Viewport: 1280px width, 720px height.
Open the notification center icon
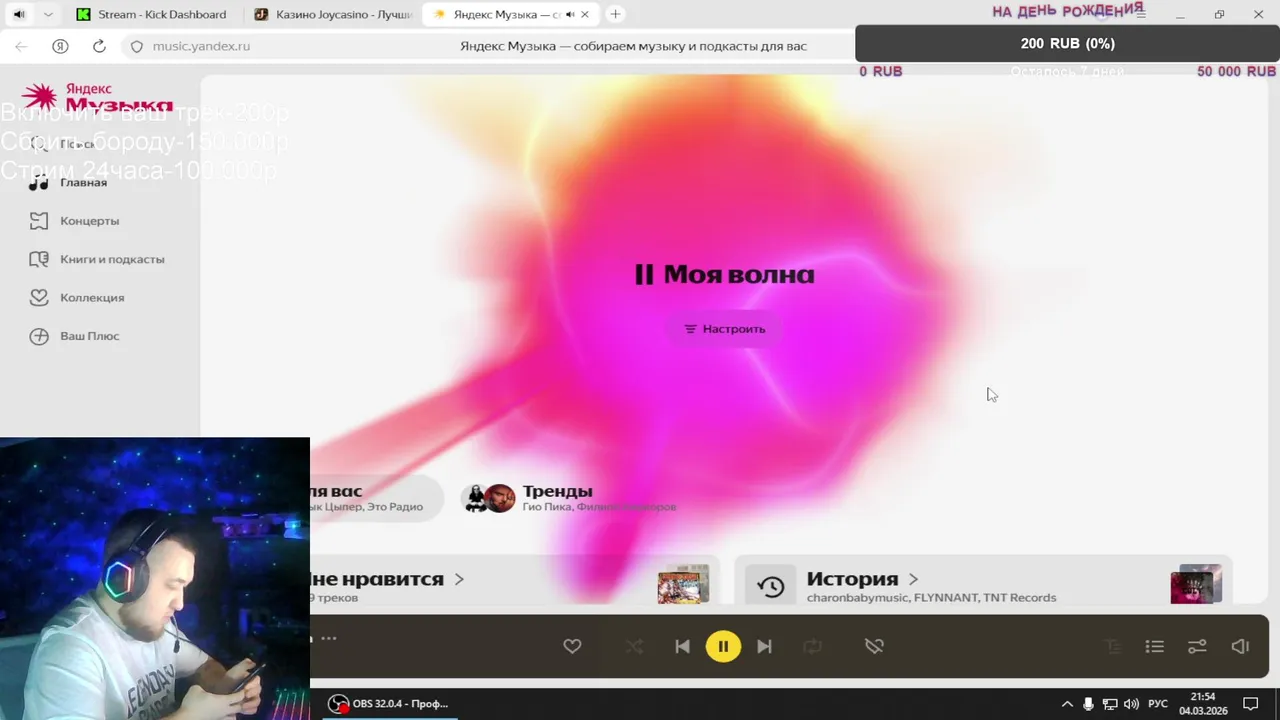click(x=1250, y=704)
